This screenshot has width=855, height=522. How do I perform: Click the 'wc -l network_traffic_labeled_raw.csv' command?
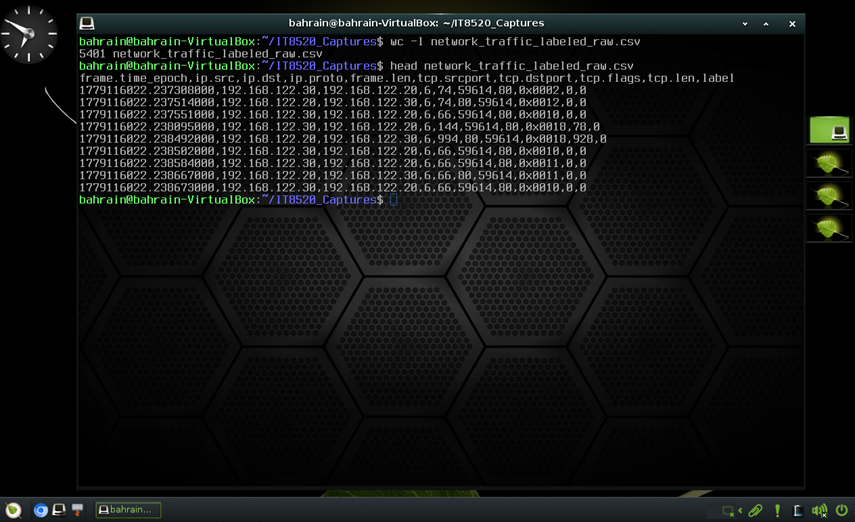515,41
